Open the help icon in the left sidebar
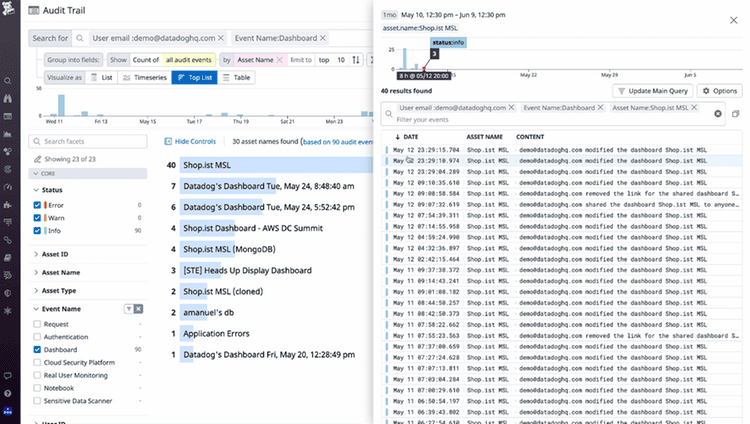The image size is (750, 424). [8, 393]
